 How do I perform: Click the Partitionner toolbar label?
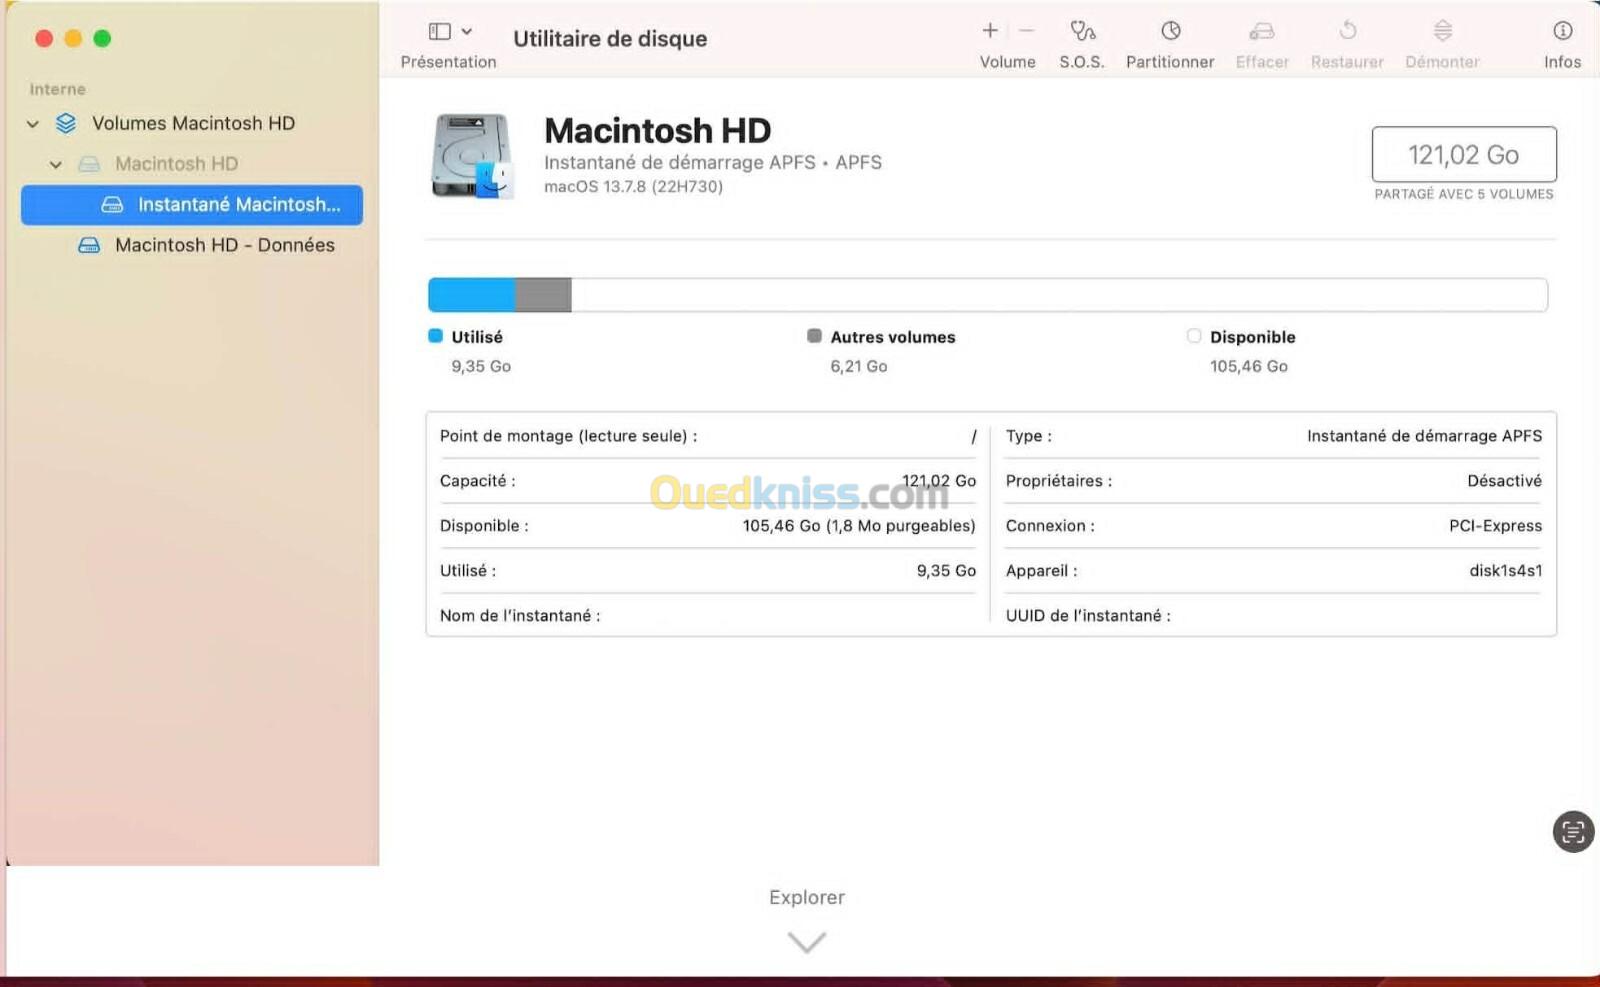1170,62
